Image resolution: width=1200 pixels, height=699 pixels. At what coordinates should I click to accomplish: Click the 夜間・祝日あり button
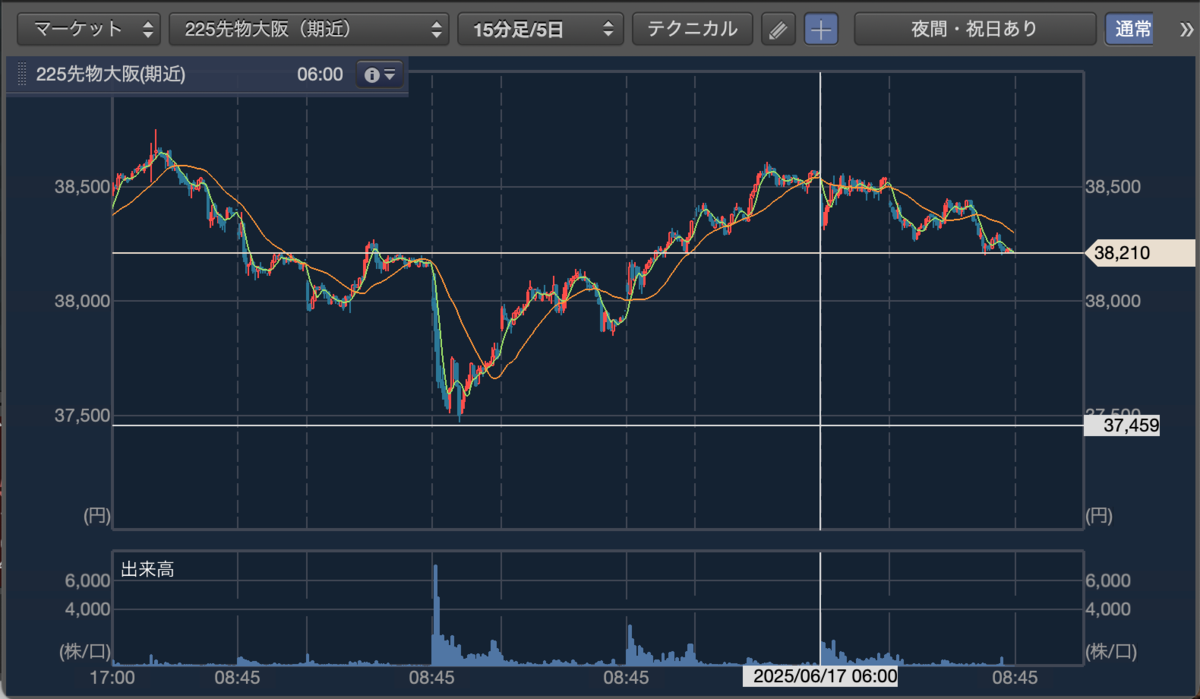(974, 29)
